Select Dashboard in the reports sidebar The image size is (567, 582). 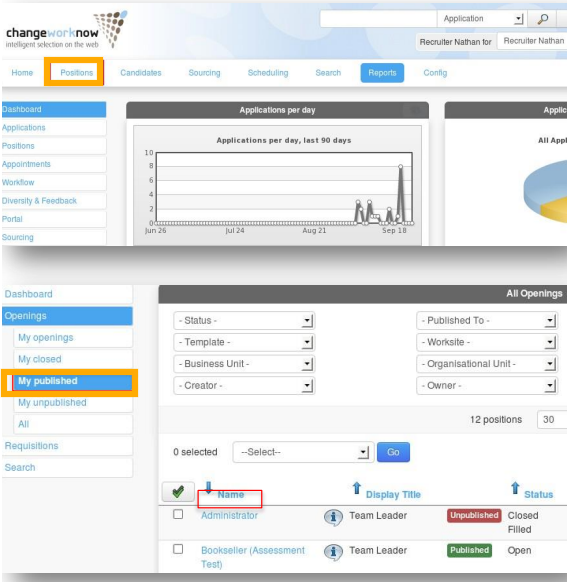click(x=54, y=109)
